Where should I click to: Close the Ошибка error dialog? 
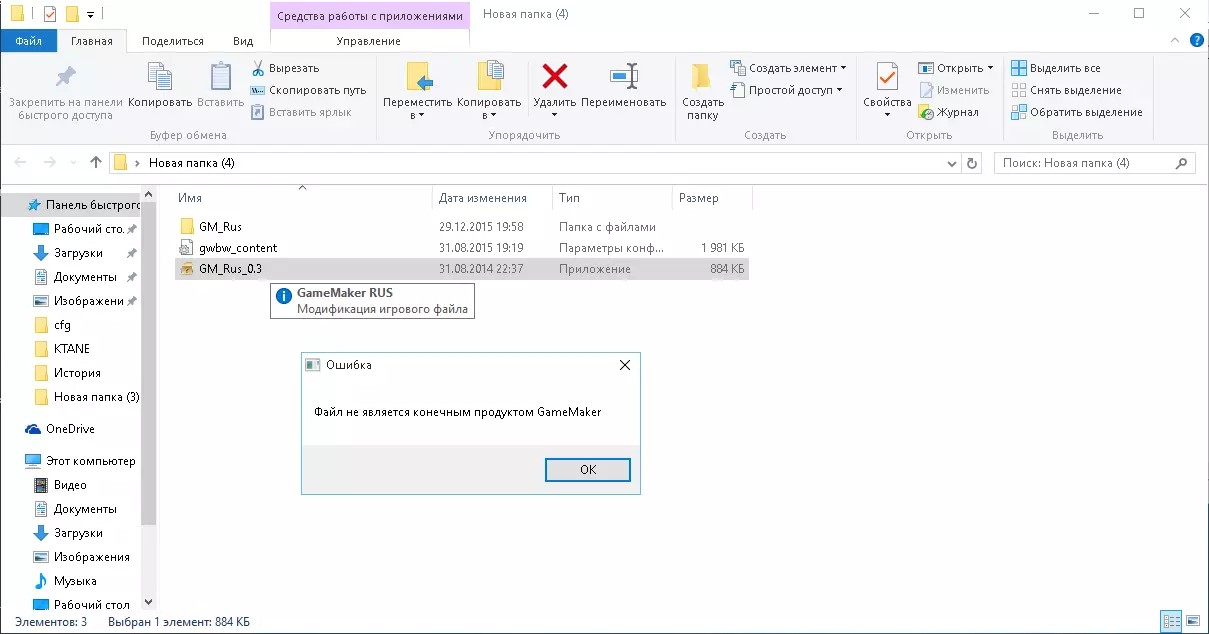(625, 365)
